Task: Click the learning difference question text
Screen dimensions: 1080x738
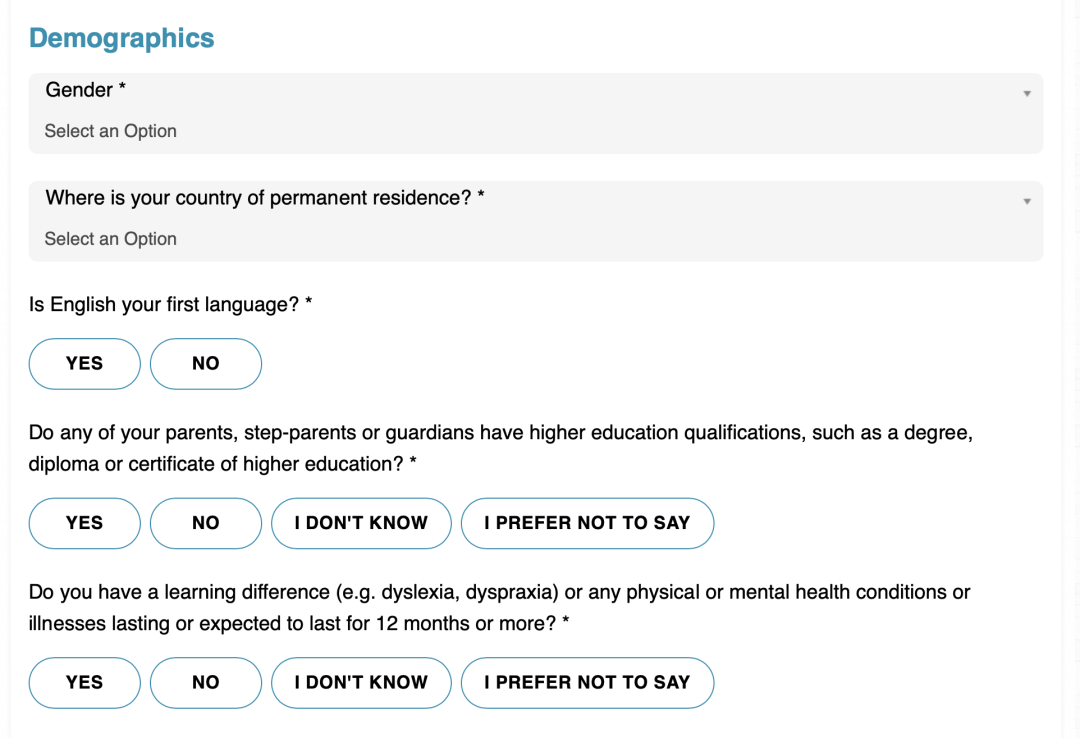Action: point(499,608)
